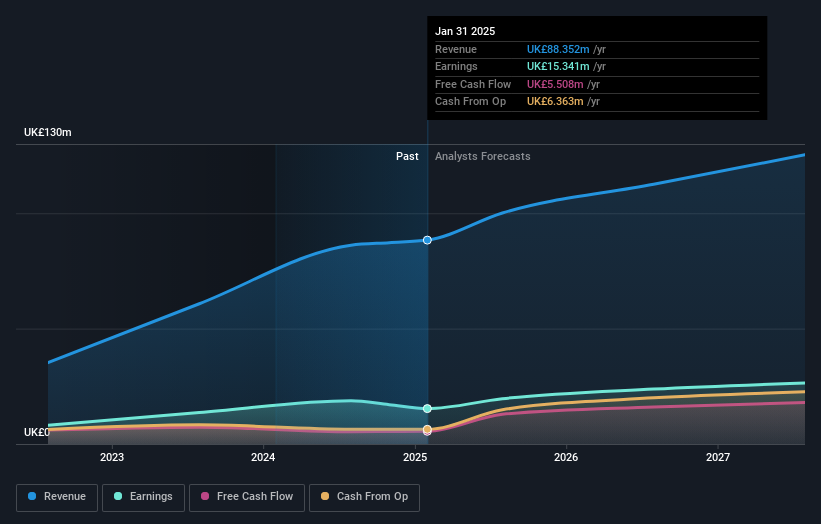The image size is (821, 524).
Task: Toggle the Revenue legend button
Action: 57,497
